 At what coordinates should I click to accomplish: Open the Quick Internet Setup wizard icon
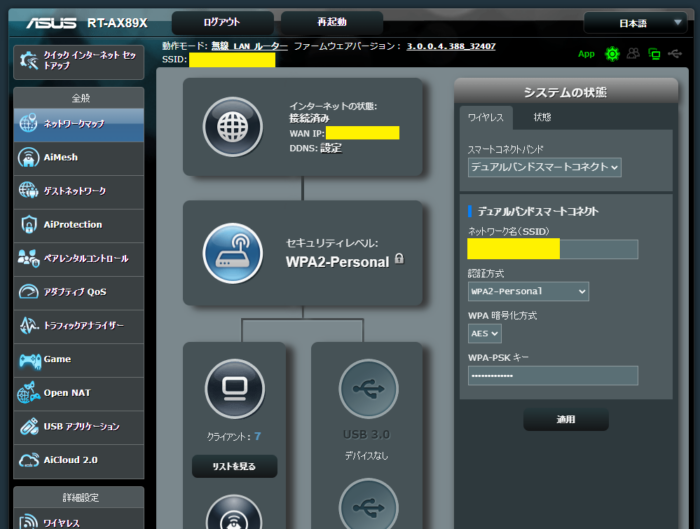29,61
